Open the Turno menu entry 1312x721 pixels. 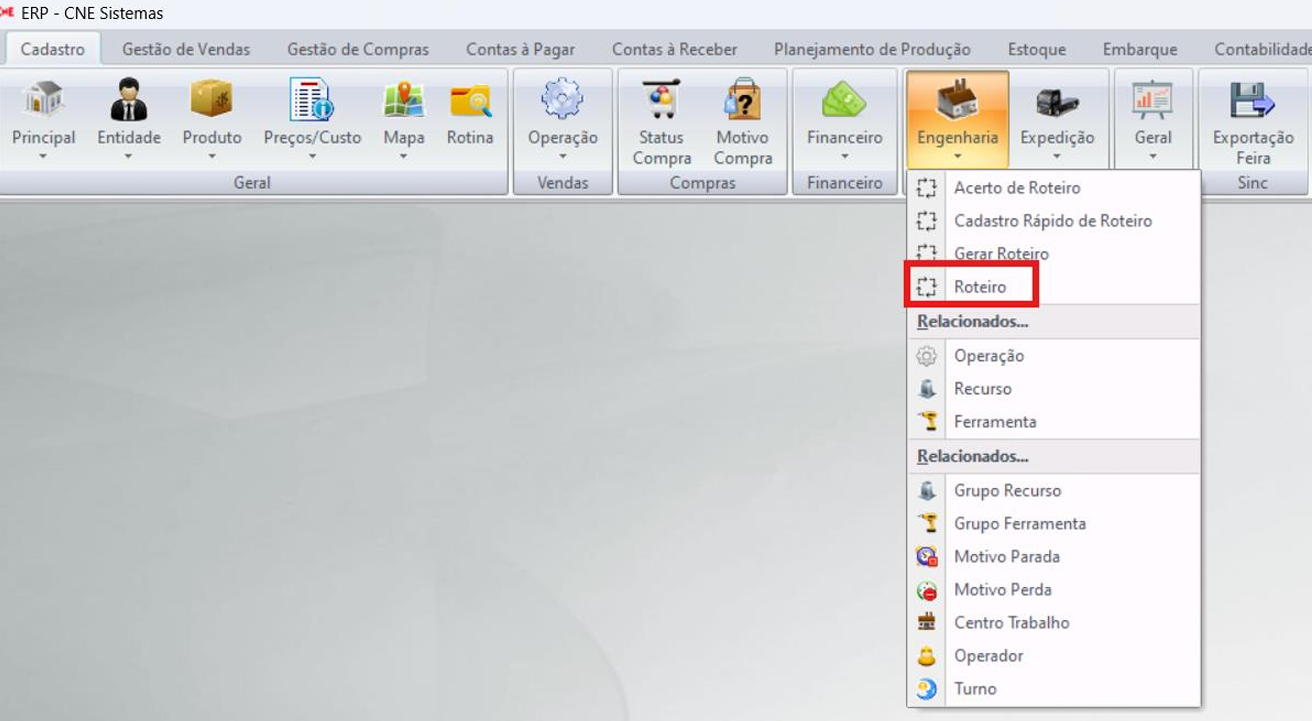974,689
